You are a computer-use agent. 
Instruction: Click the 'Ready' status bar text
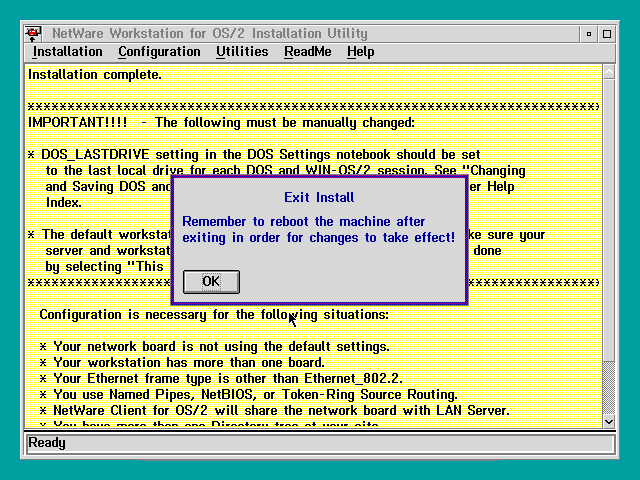point(47,443)
